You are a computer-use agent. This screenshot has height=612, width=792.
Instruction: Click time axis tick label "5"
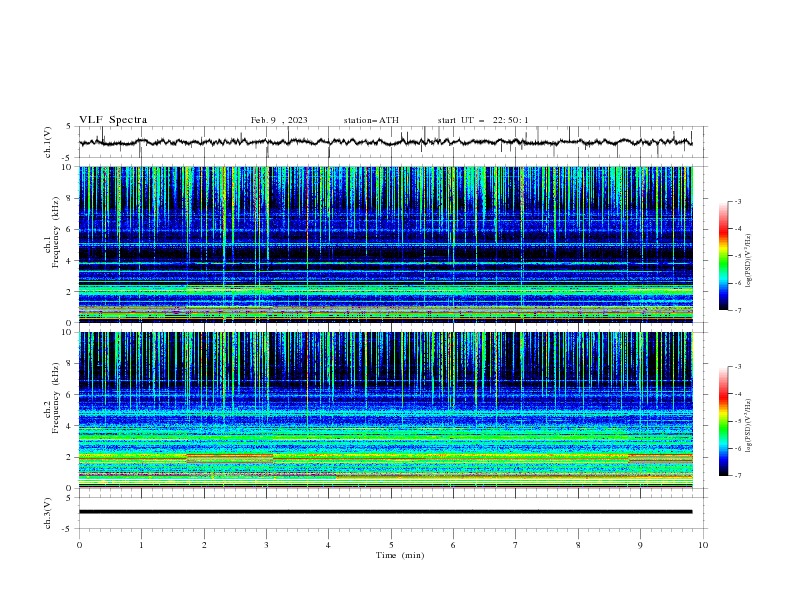point(391,545)
